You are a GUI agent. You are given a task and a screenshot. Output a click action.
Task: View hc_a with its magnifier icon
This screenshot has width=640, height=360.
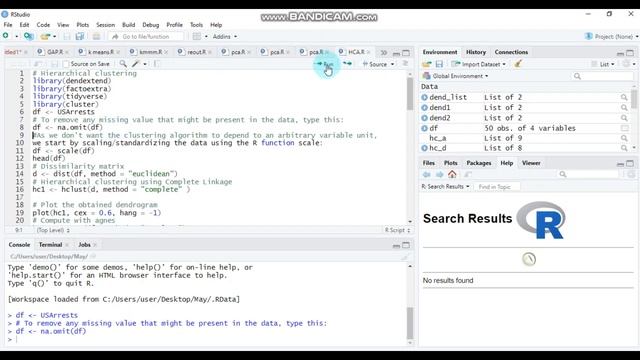tap(624, 138)
